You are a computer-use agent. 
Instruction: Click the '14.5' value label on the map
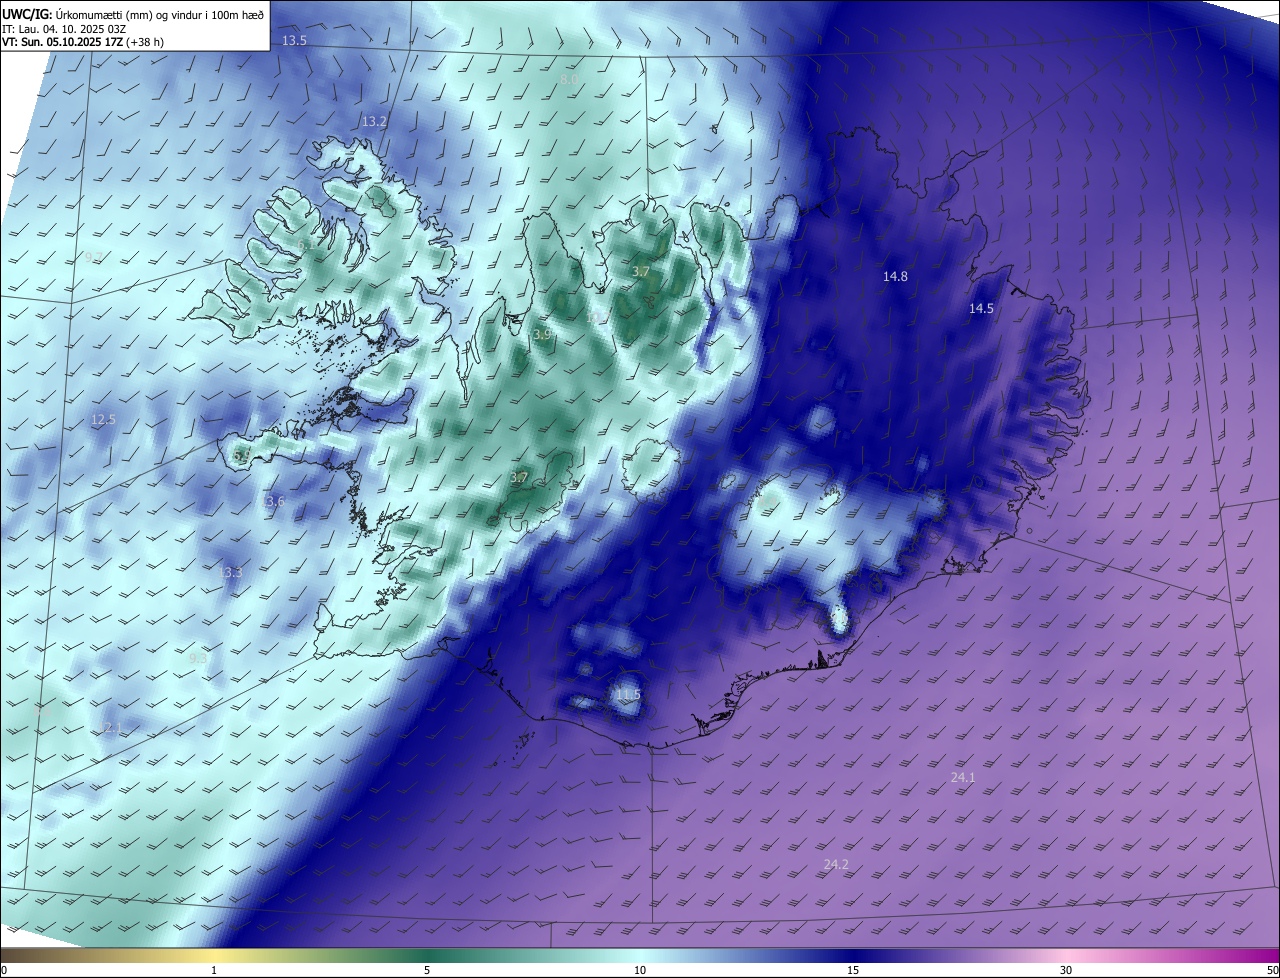tap(981, 309)
